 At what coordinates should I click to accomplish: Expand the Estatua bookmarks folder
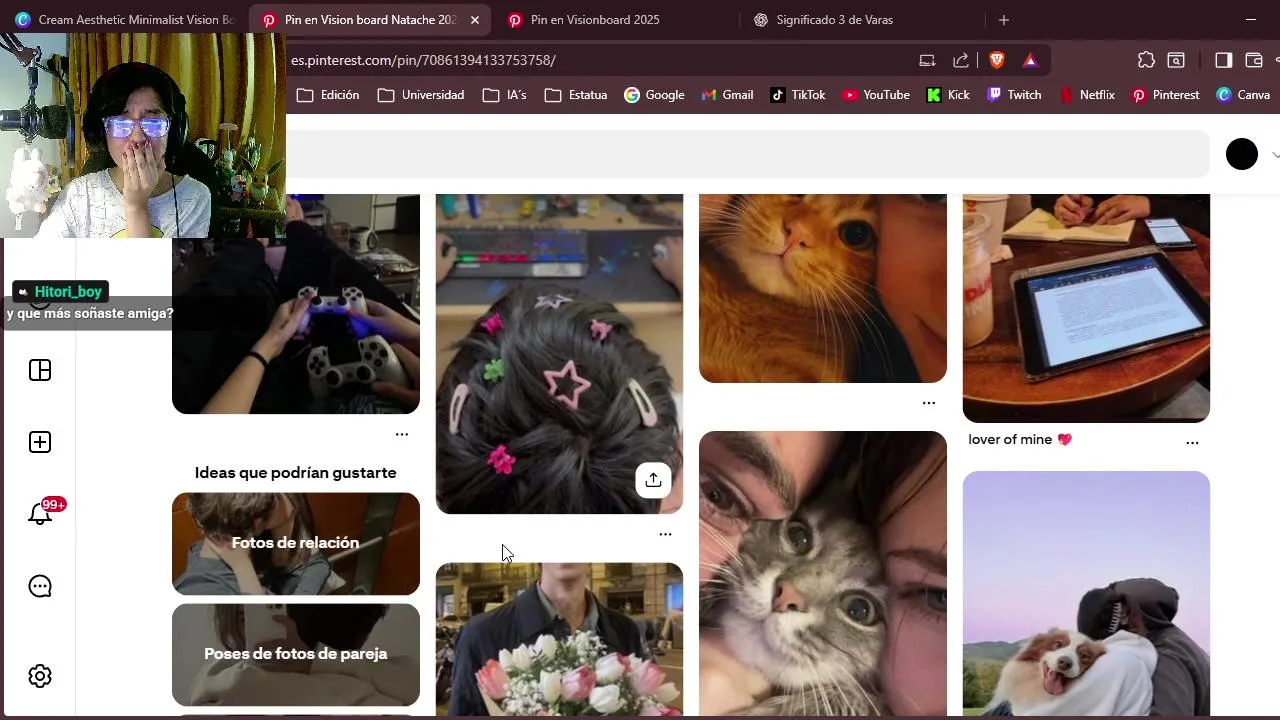[576, 95]
